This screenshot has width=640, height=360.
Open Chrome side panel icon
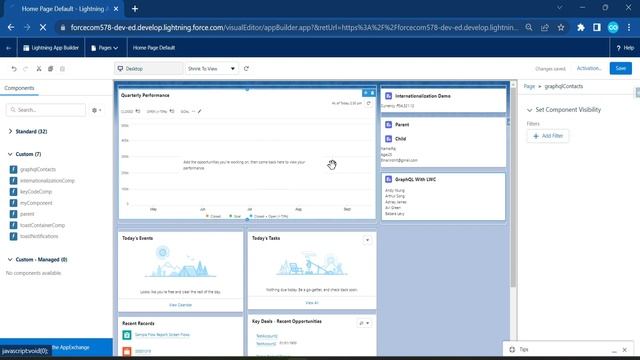pos(596,27)
